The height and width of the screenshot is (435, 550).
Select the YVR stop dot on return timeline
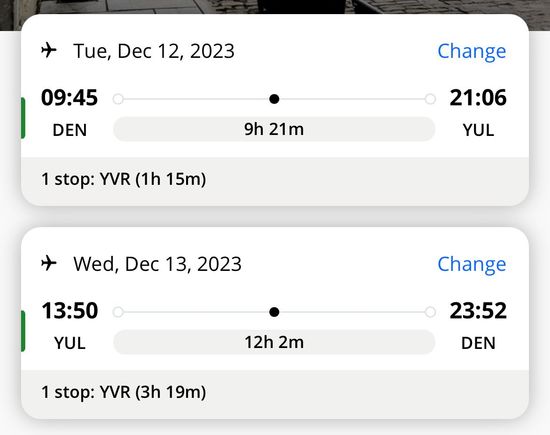pyautogui.click(x=274, y=312)
